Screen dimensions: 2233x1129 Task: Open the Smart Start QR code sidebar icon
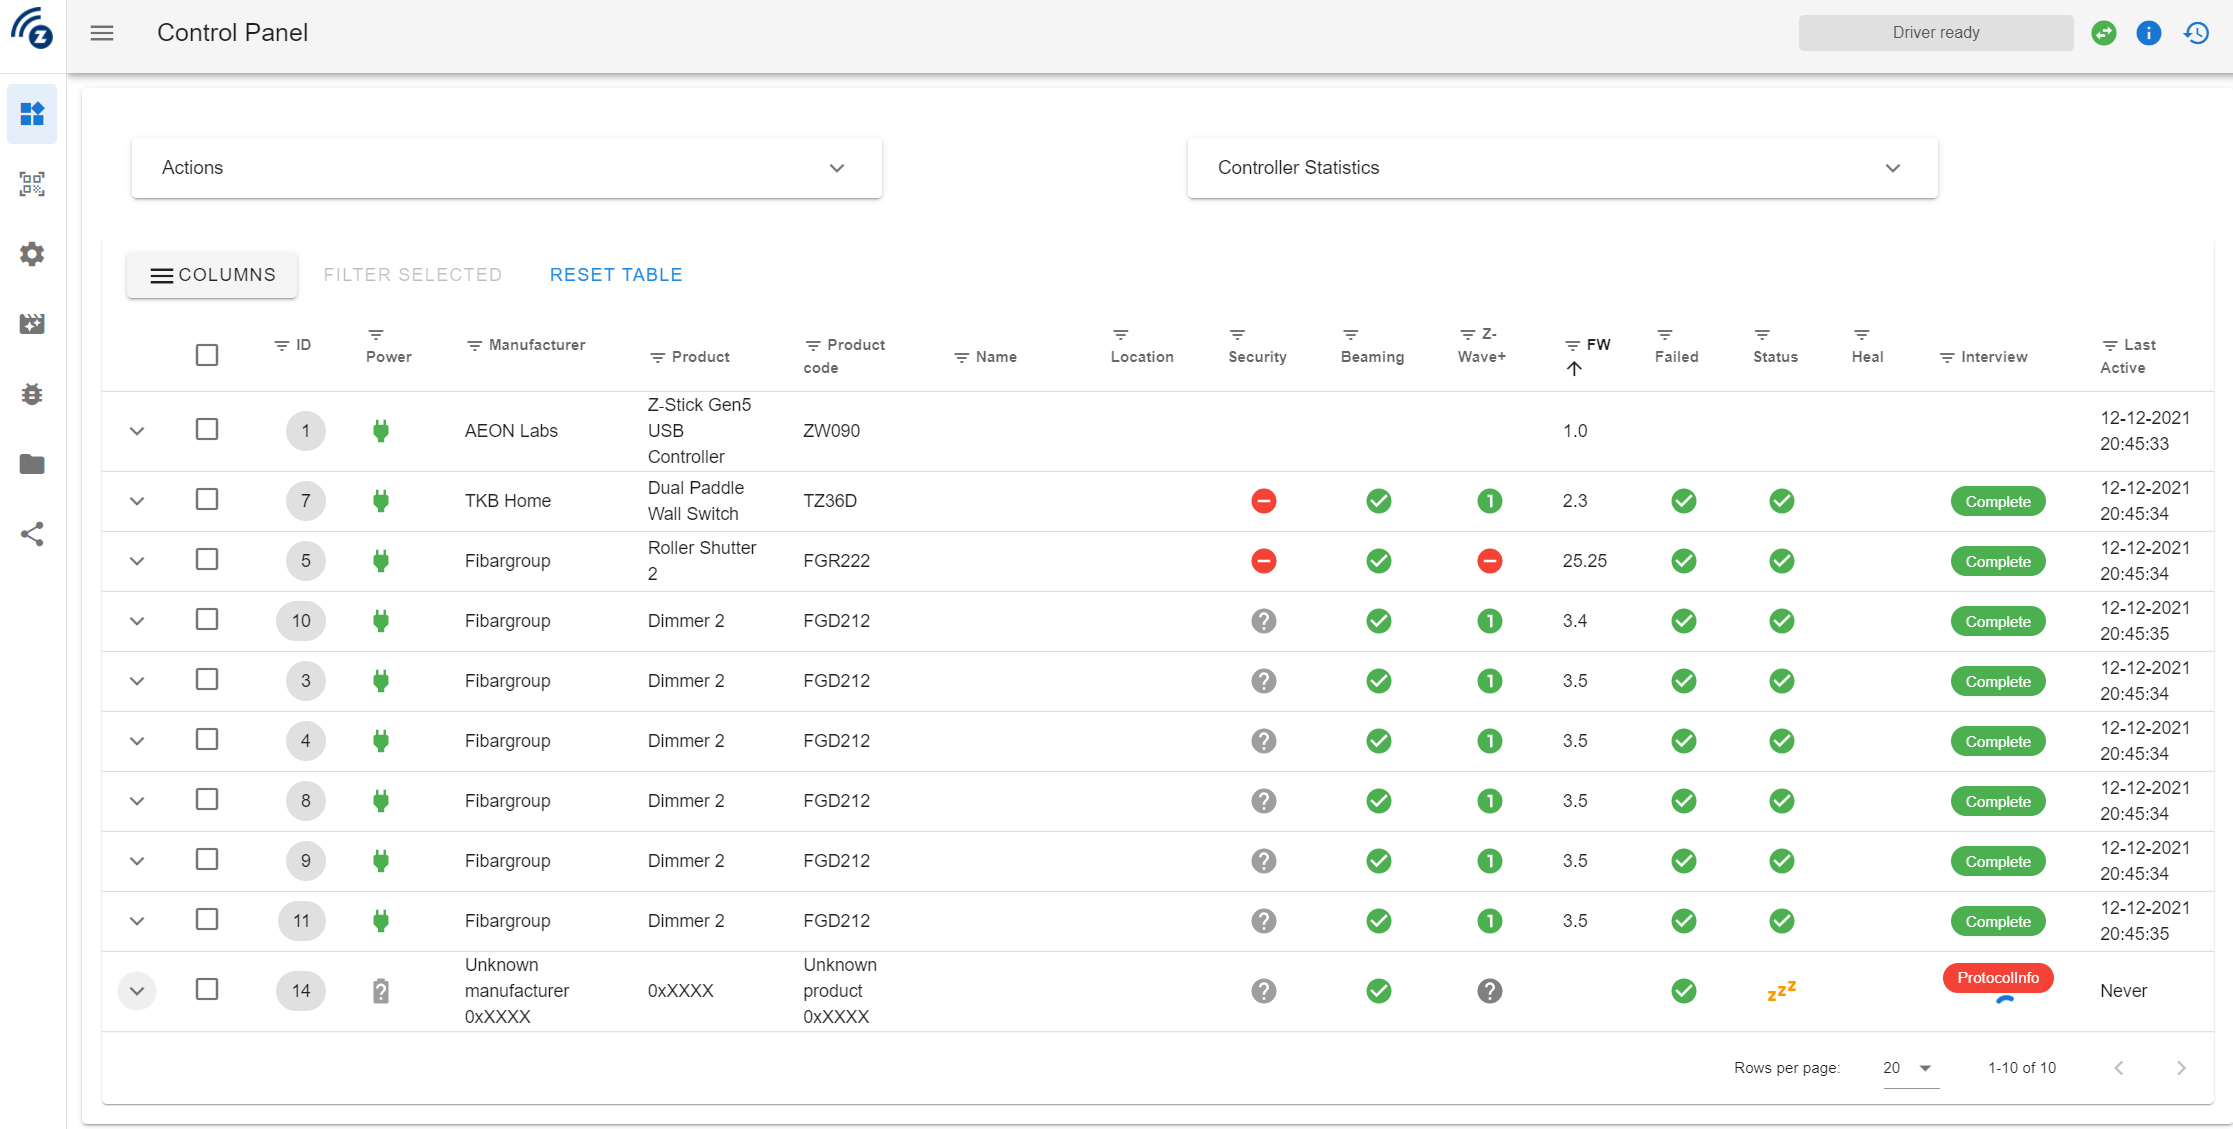point(32,184)
